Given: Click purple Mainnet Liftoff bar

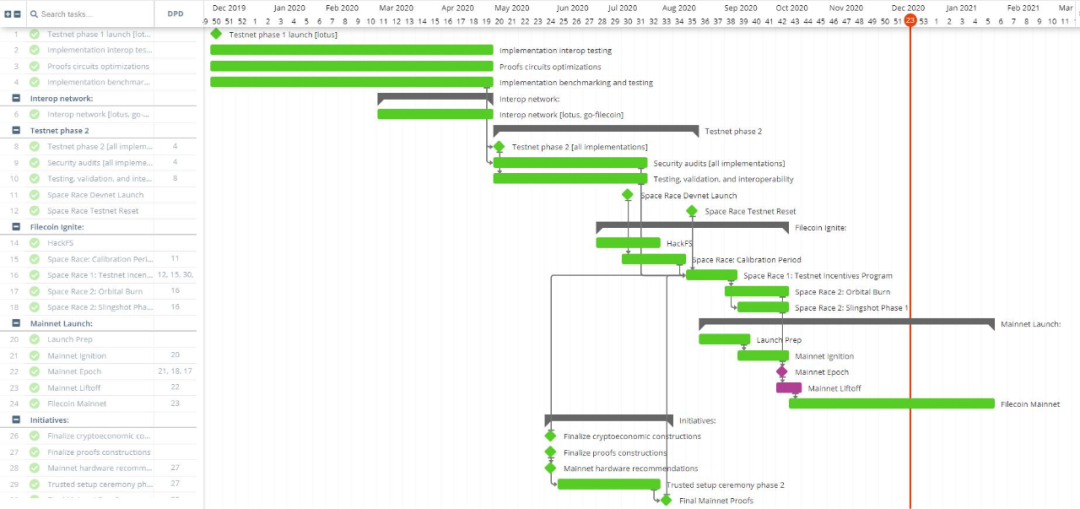Looking at the screenshot, I should coord(789,388).
